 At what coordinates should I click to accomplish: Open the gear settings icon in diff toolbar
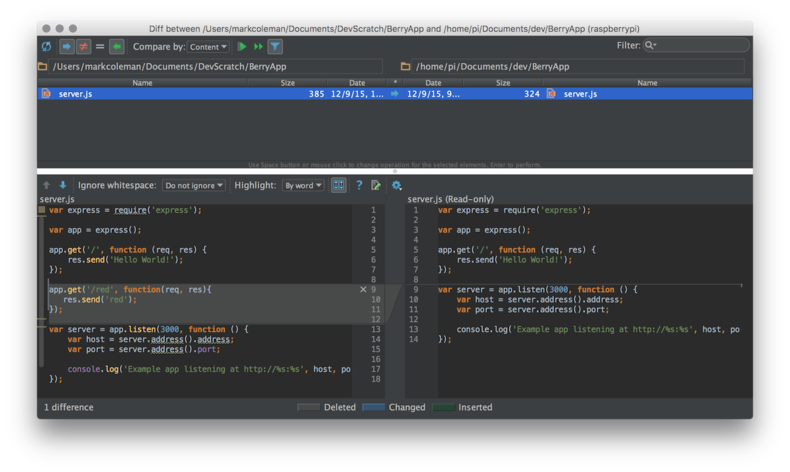click(x=397, y=185)
